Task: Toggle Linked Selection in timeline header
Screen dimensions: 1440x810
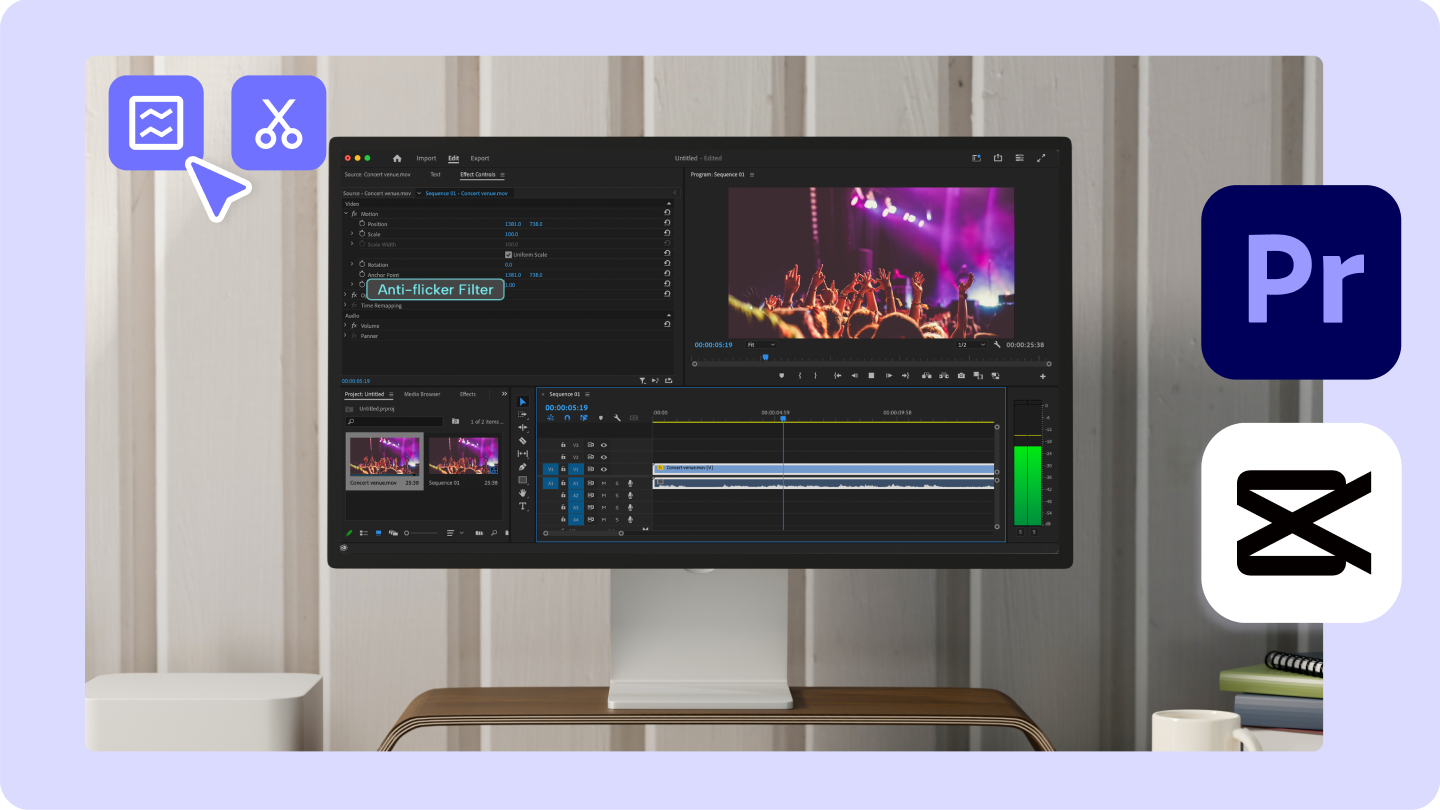Action: [x=584, y=418]
